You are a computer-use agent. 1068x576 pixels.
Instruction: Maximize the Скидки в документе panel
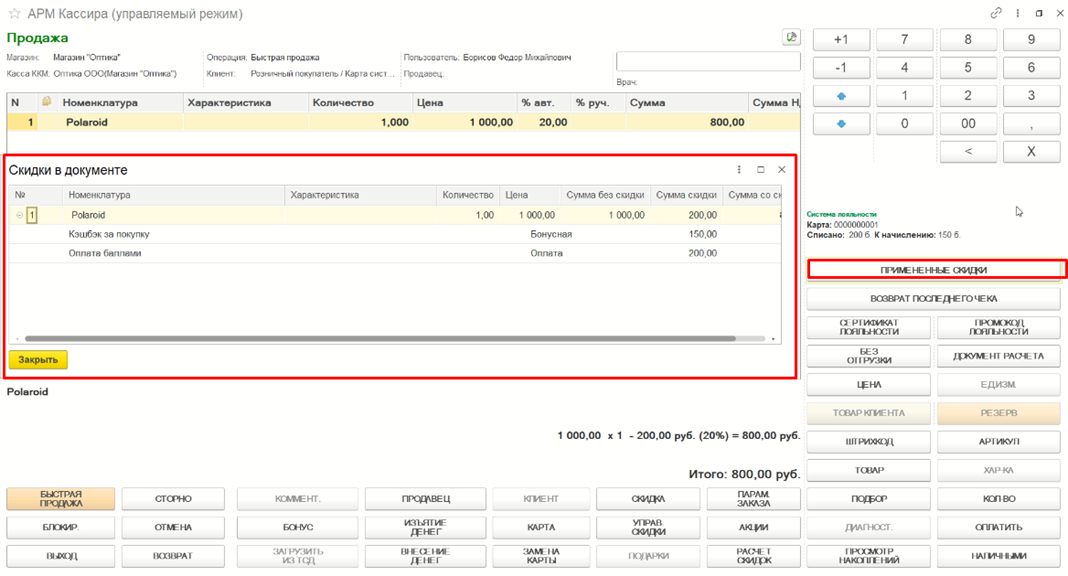(x=761, y=170)
